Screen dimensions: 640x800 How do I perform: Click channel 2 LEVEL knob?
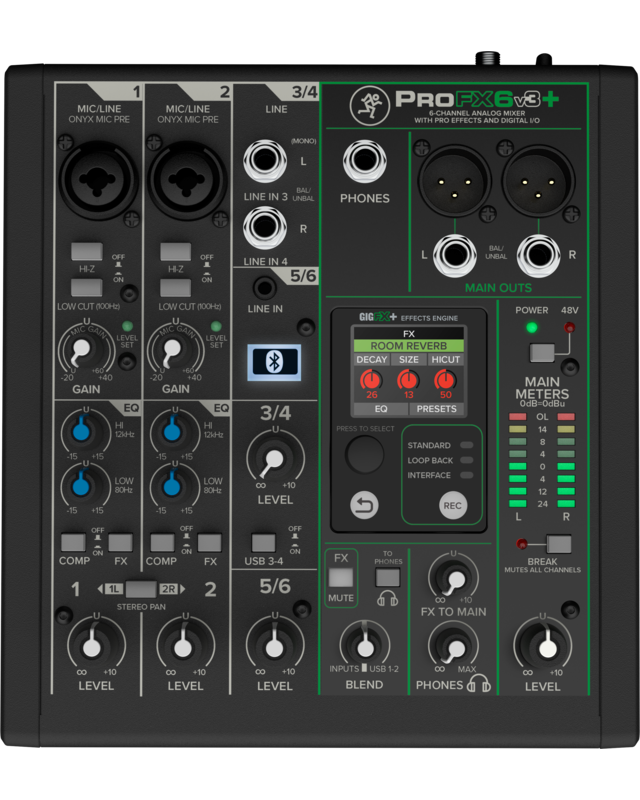[x=185, y=645]
